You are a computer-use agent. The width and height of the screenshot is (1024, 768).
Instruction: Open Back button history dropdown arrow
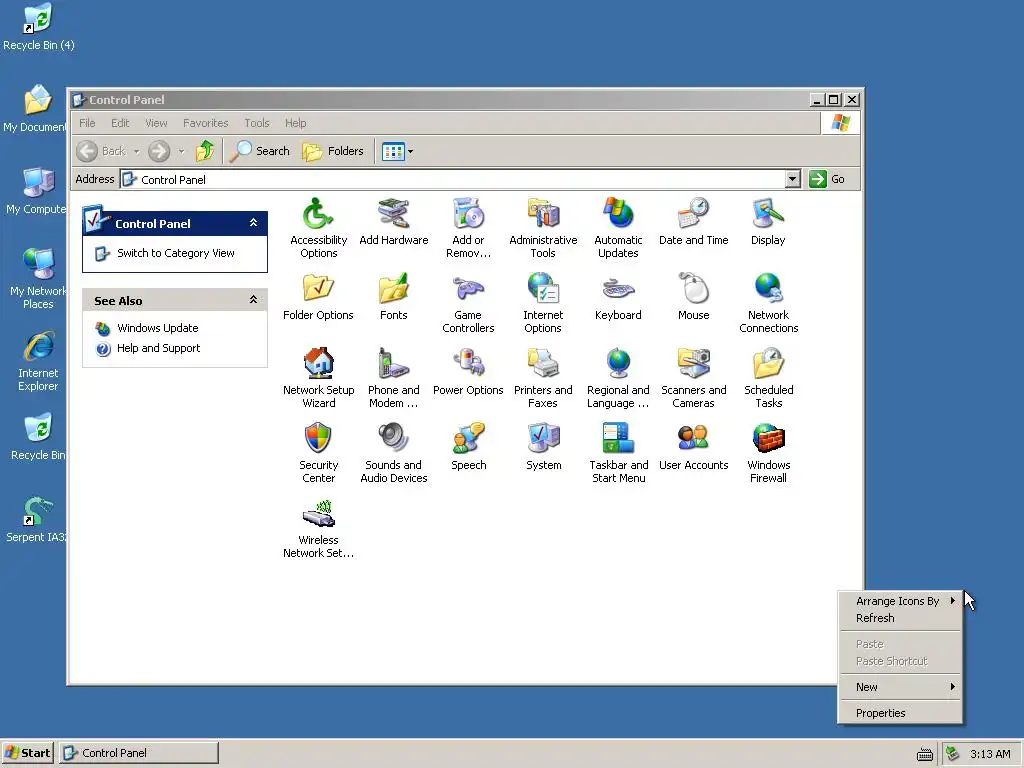[136, 152]
